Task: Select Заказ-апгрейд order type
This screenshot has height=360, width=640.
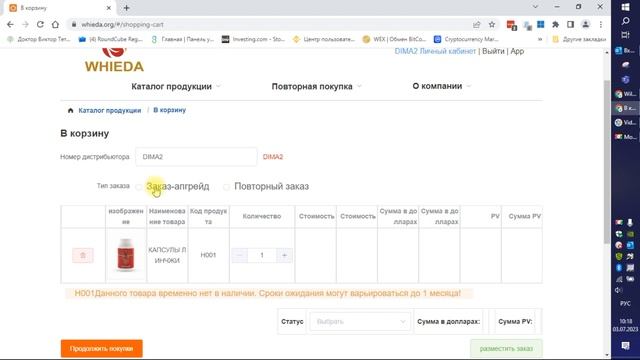Action: coord(138,187)
